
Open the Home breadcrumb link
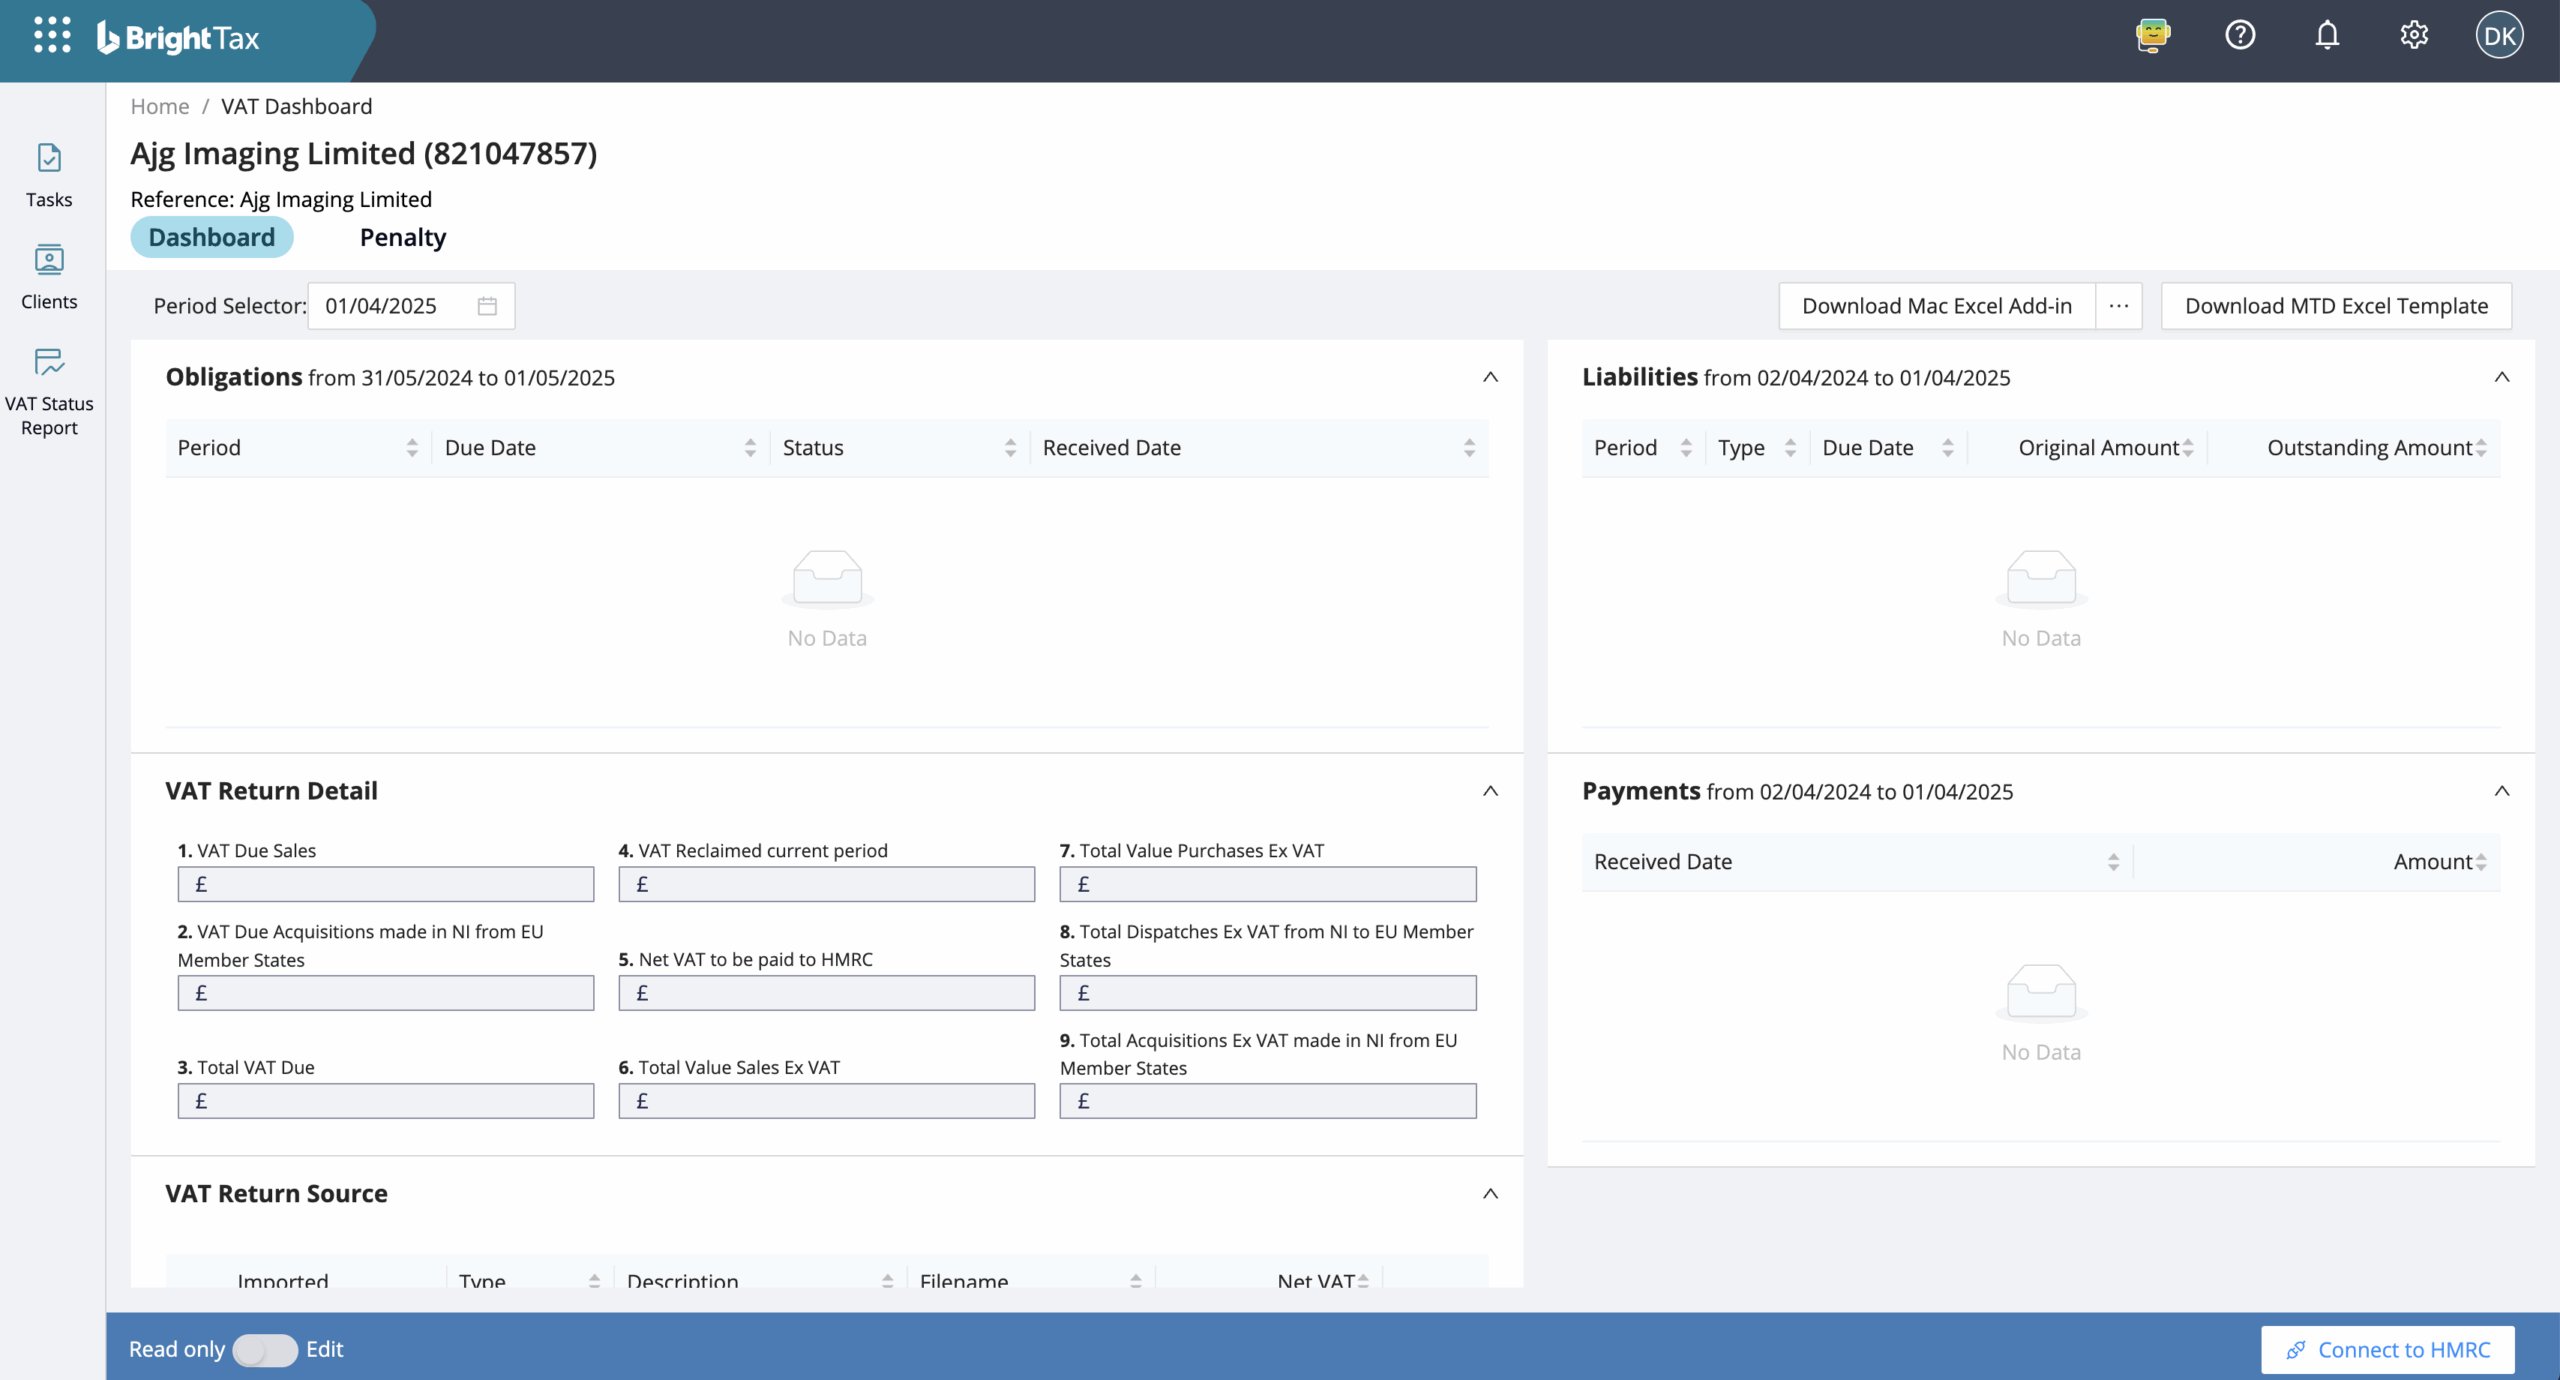[160, 106]
